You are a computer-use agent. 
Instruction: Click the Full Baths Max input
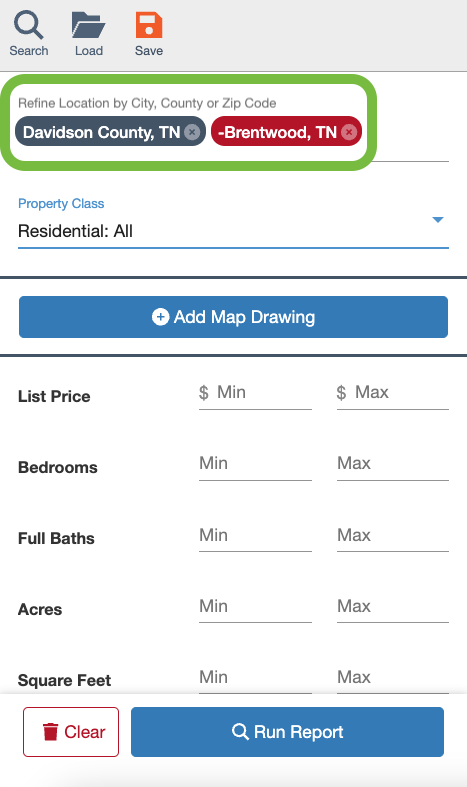point(393,536)
